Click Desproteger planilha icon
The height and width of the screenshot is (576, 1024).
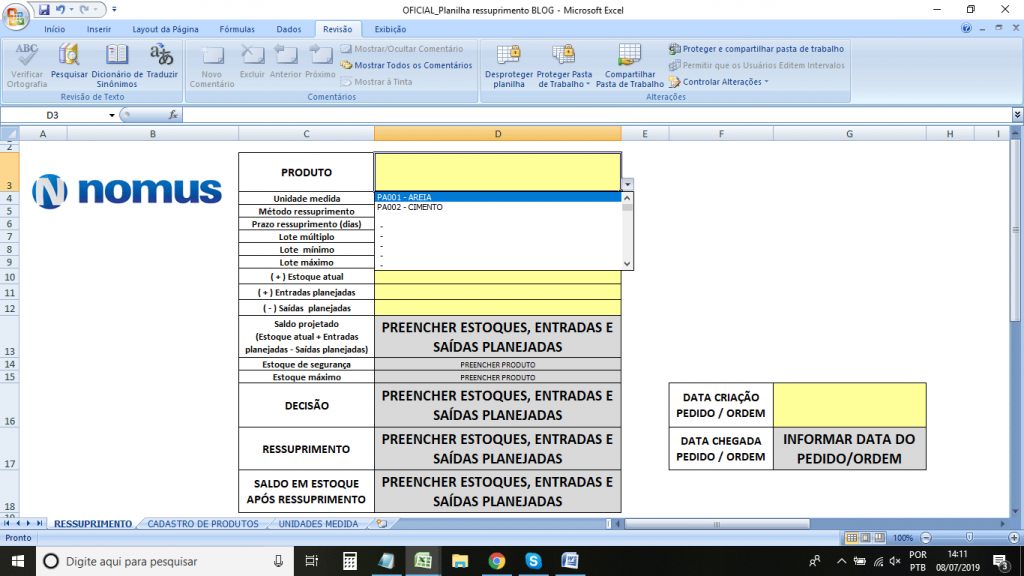click(508, 56)
